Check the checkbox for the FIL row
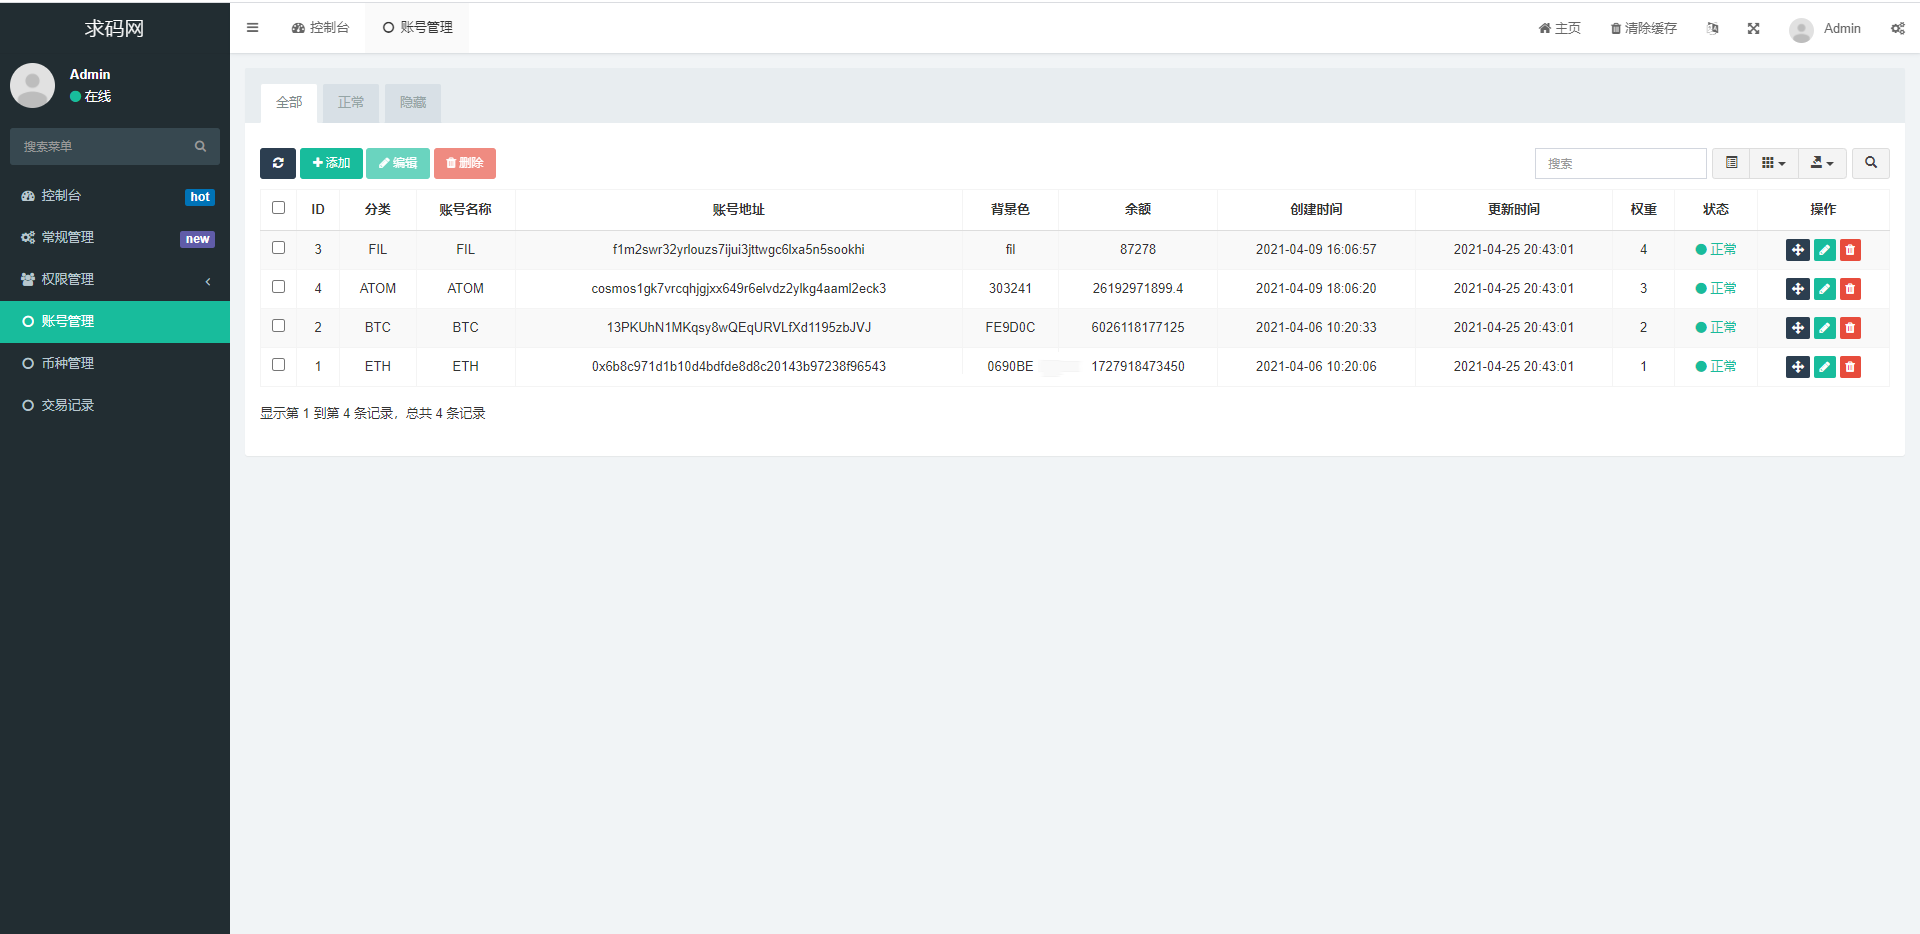The height and width of the screenshot is (934, 1920). [x=278, y=248]
